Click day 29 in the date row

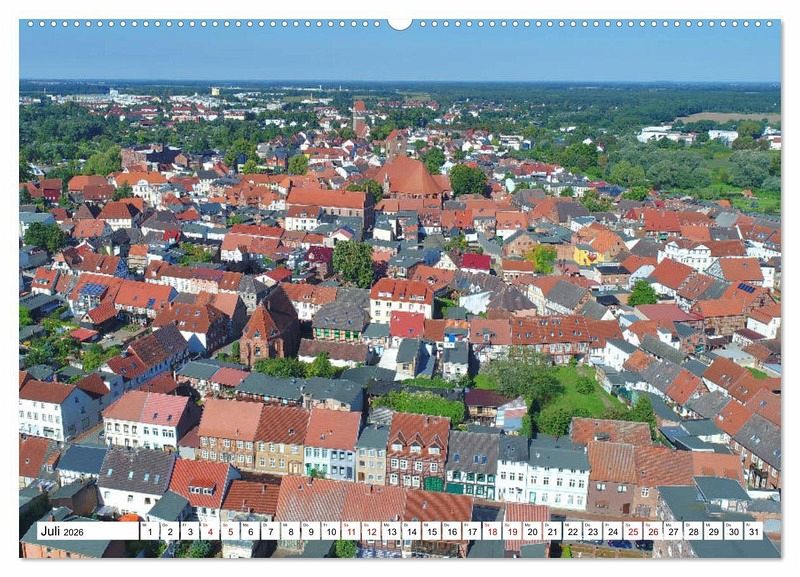coord(712,531)
